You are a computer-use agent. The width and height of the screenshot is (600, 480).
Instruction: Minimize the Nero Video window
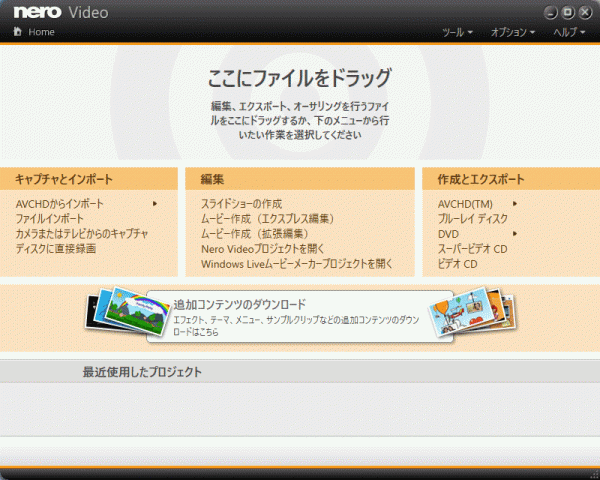(551, 13)
